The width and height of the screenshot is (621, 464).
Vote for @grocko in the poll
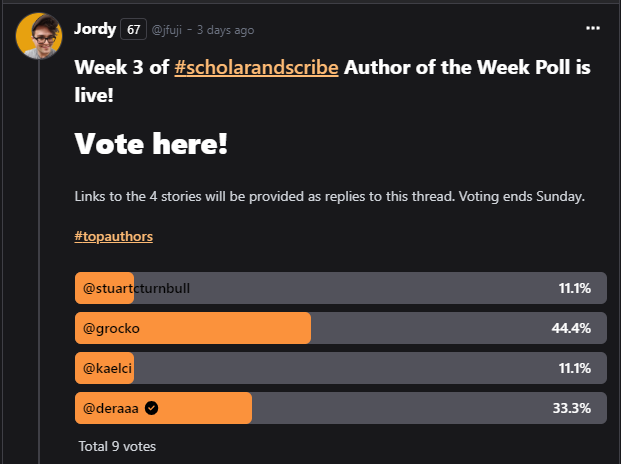pos(341,328)
